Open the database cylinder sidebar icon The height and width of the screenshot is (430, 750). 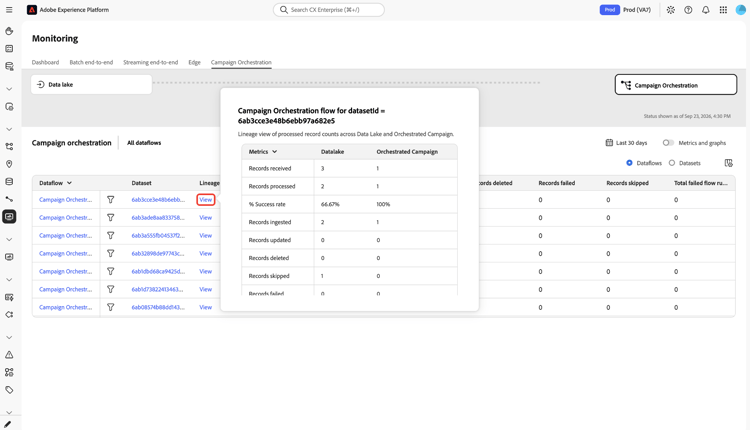tap(9, 182)
